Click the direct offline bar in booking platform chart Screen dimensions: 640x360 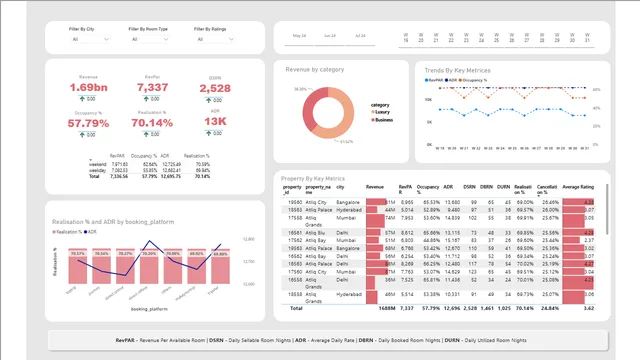tap(149, 266)
